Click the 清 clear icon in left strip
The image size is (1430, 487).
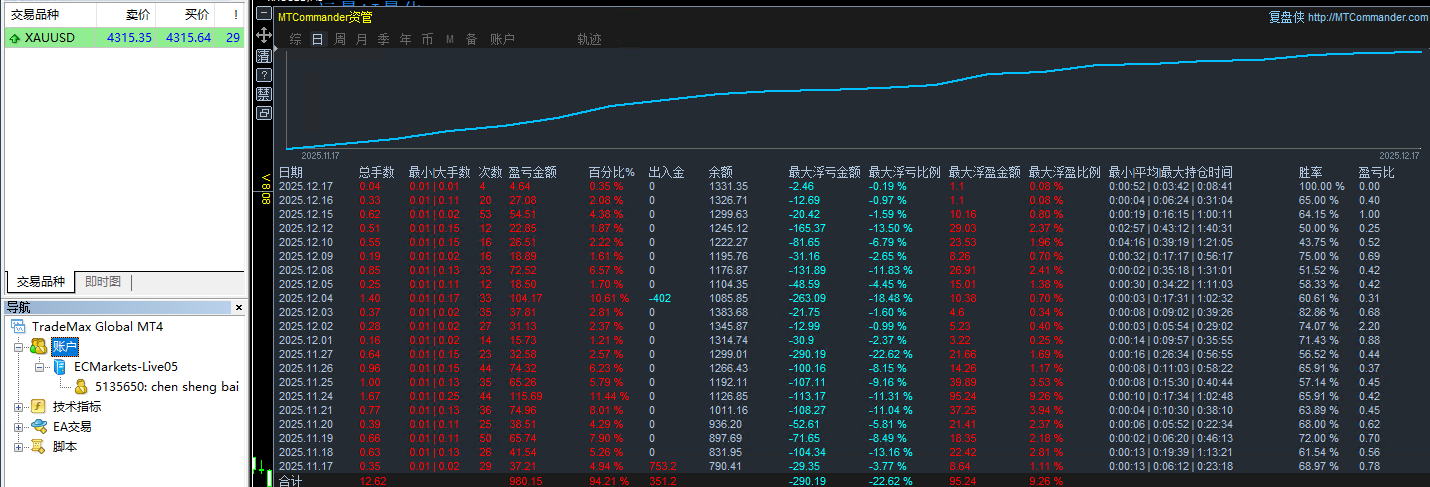pos(264,55)
